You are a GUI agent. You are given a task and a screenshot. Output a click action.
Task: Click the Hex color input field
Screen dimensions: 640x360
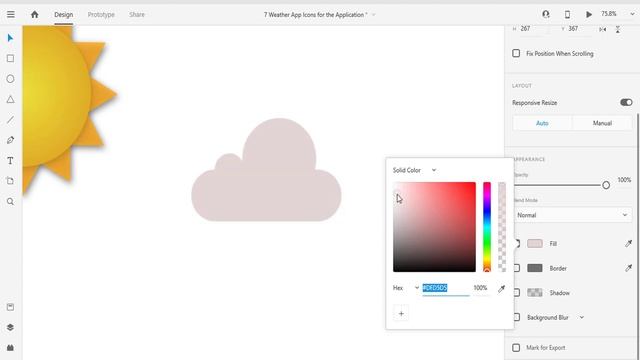tap(446, 288)
